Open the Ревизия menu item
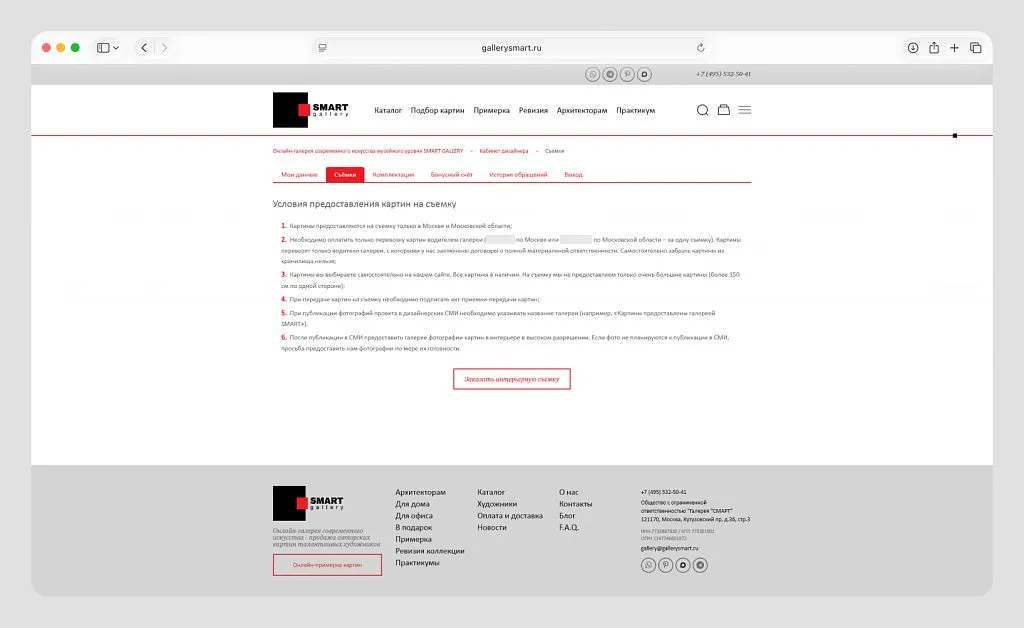The image size is (1024, 628). (x=534, y=110)
